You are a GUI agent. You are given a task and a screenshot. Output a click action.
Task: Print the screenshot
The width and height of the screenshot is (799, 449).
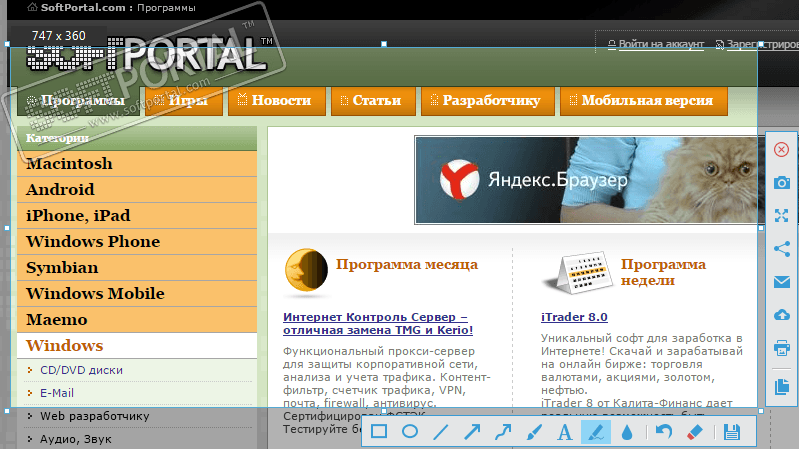pos(782,348)
